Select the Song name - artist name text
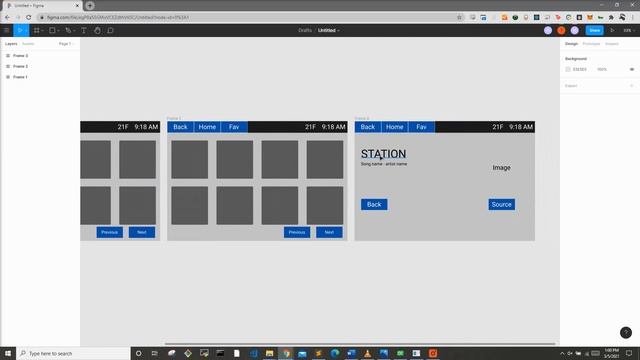Image resolution: width=640 pixels, height=360 pixels. point(384,164)
